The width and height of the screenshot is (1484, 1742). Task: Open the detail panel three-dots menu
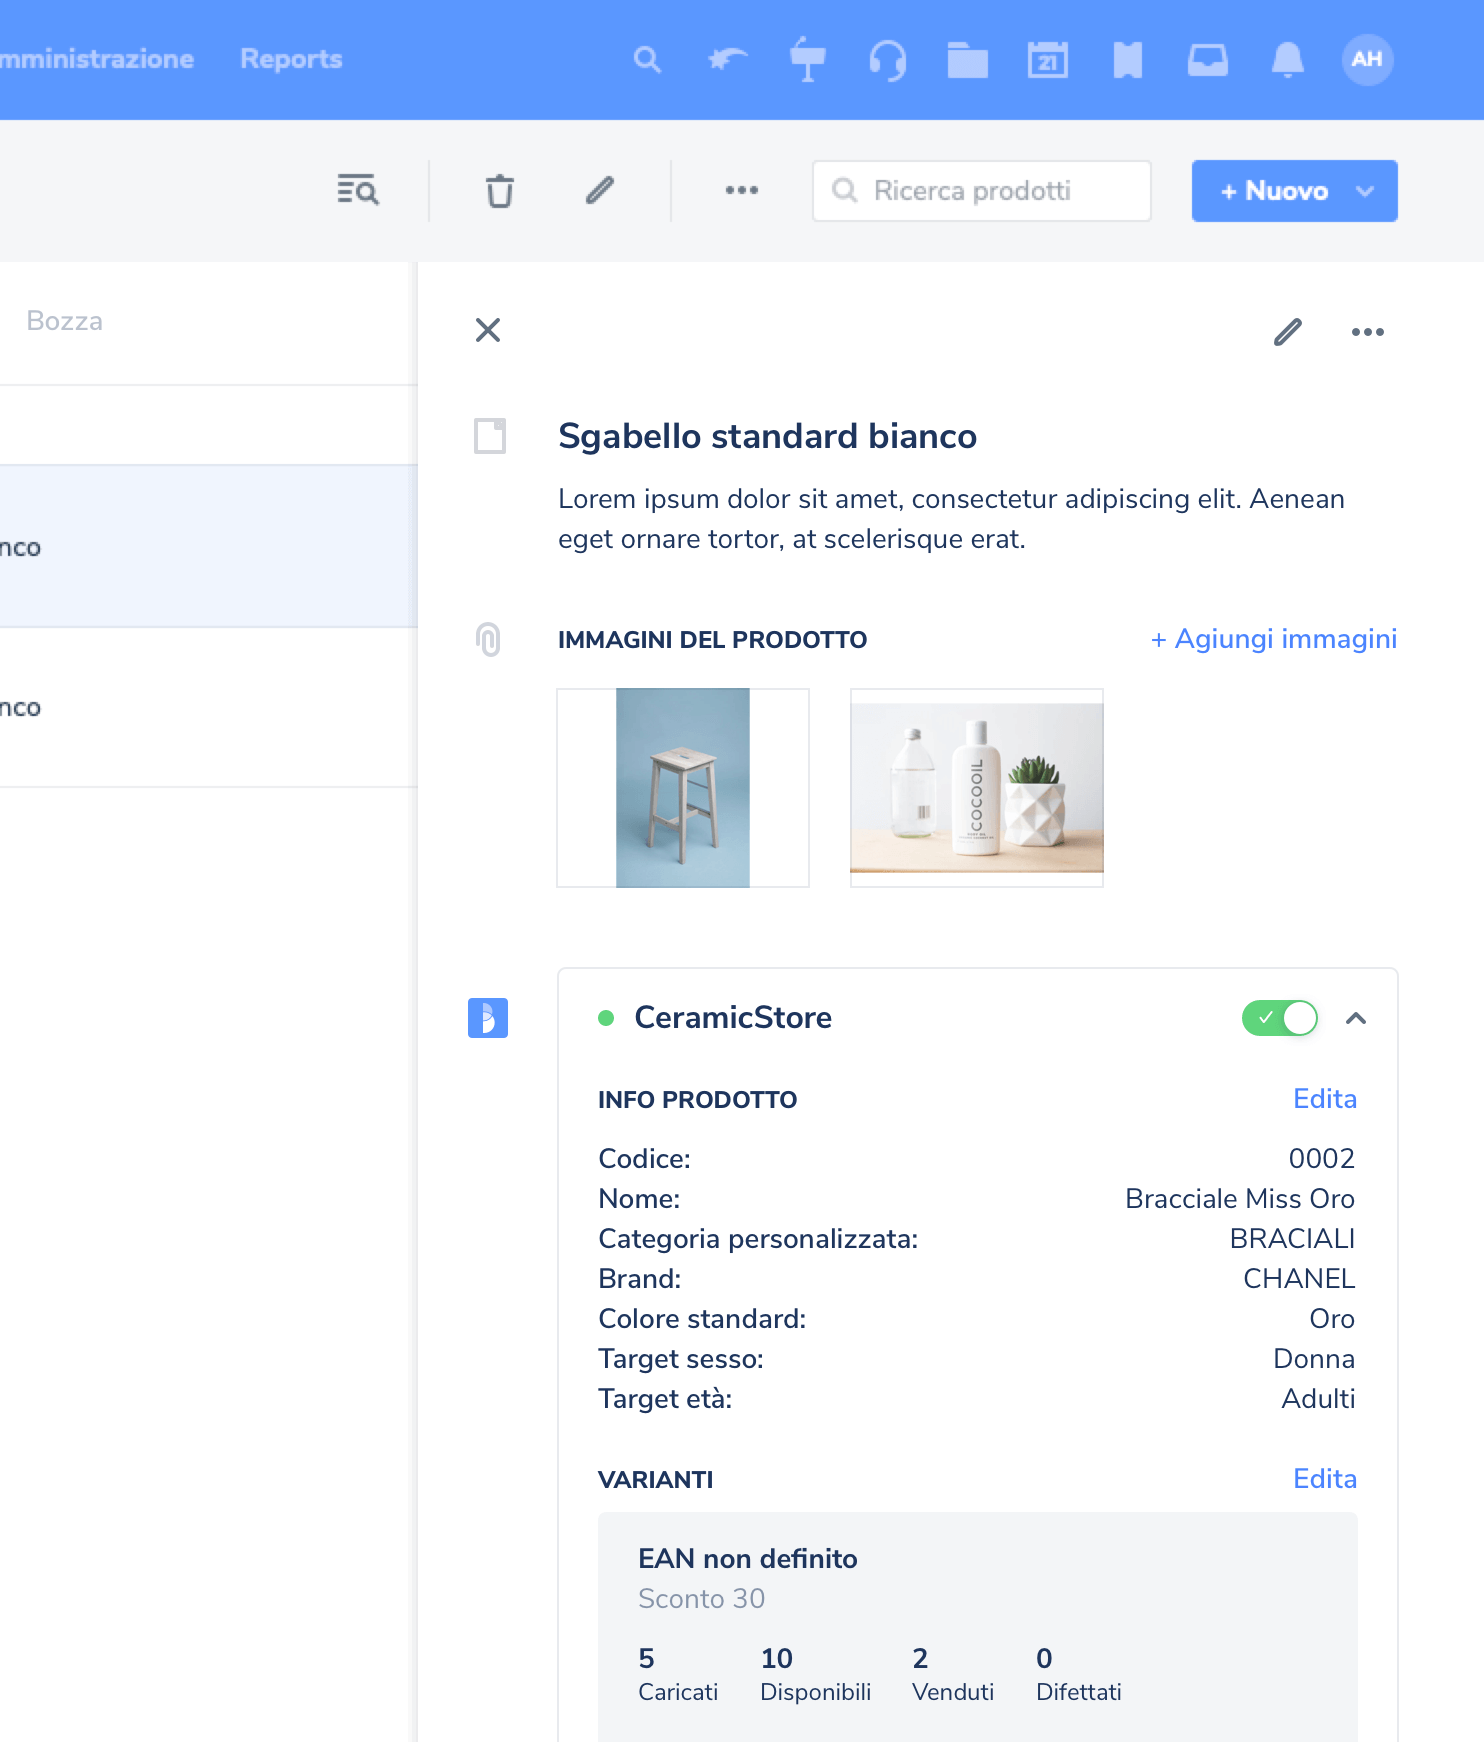(x=1367, y=332)
